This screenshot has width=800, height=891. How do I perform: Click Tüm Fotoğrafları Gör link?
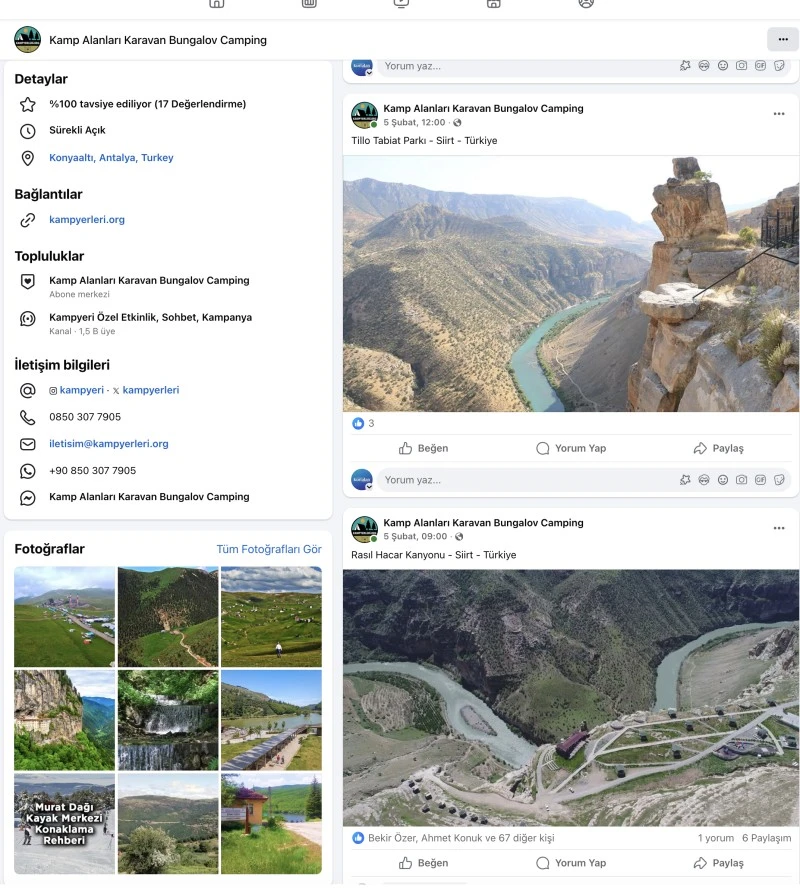click(269, 549)
